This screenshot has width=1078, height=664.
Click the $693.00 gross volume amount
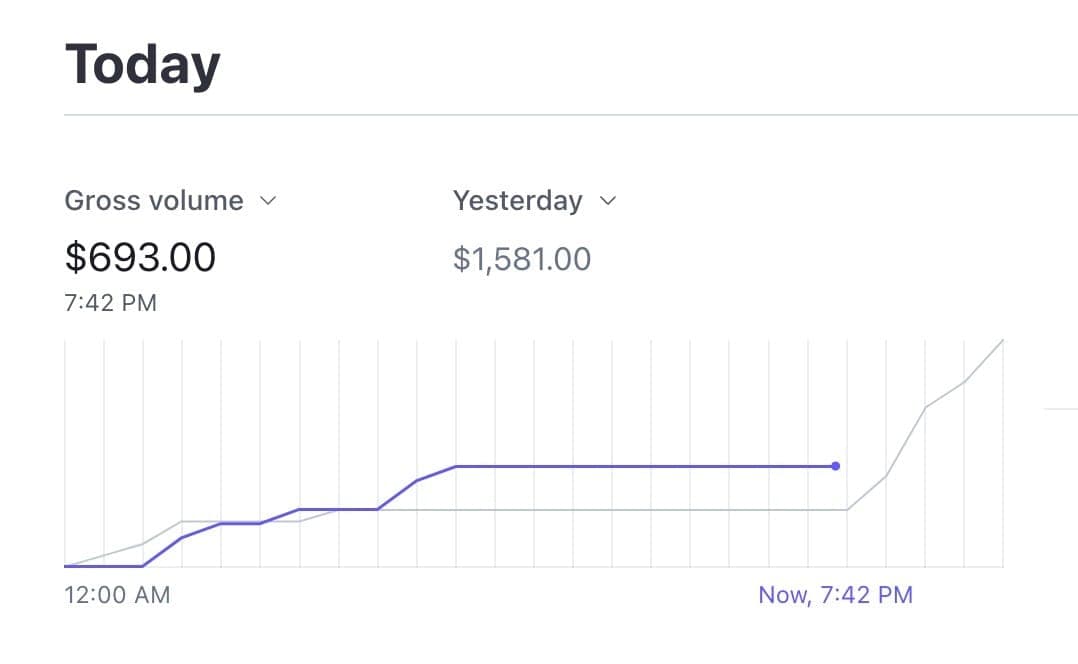point(140,258)
